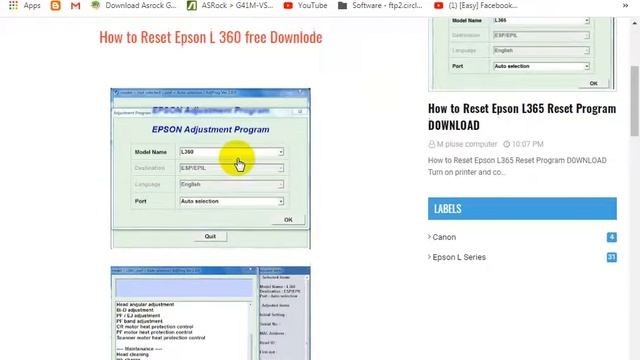The width and height of the screenshot is (640, 360).
Task: Open the Gmail bookmark icon
Action: (x=76, y=5)
